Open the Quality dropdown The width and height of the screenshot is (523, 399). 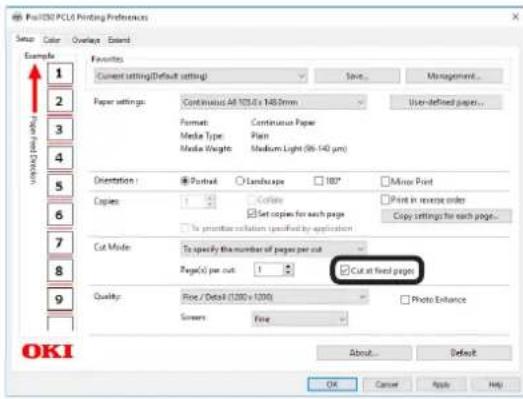275,297
